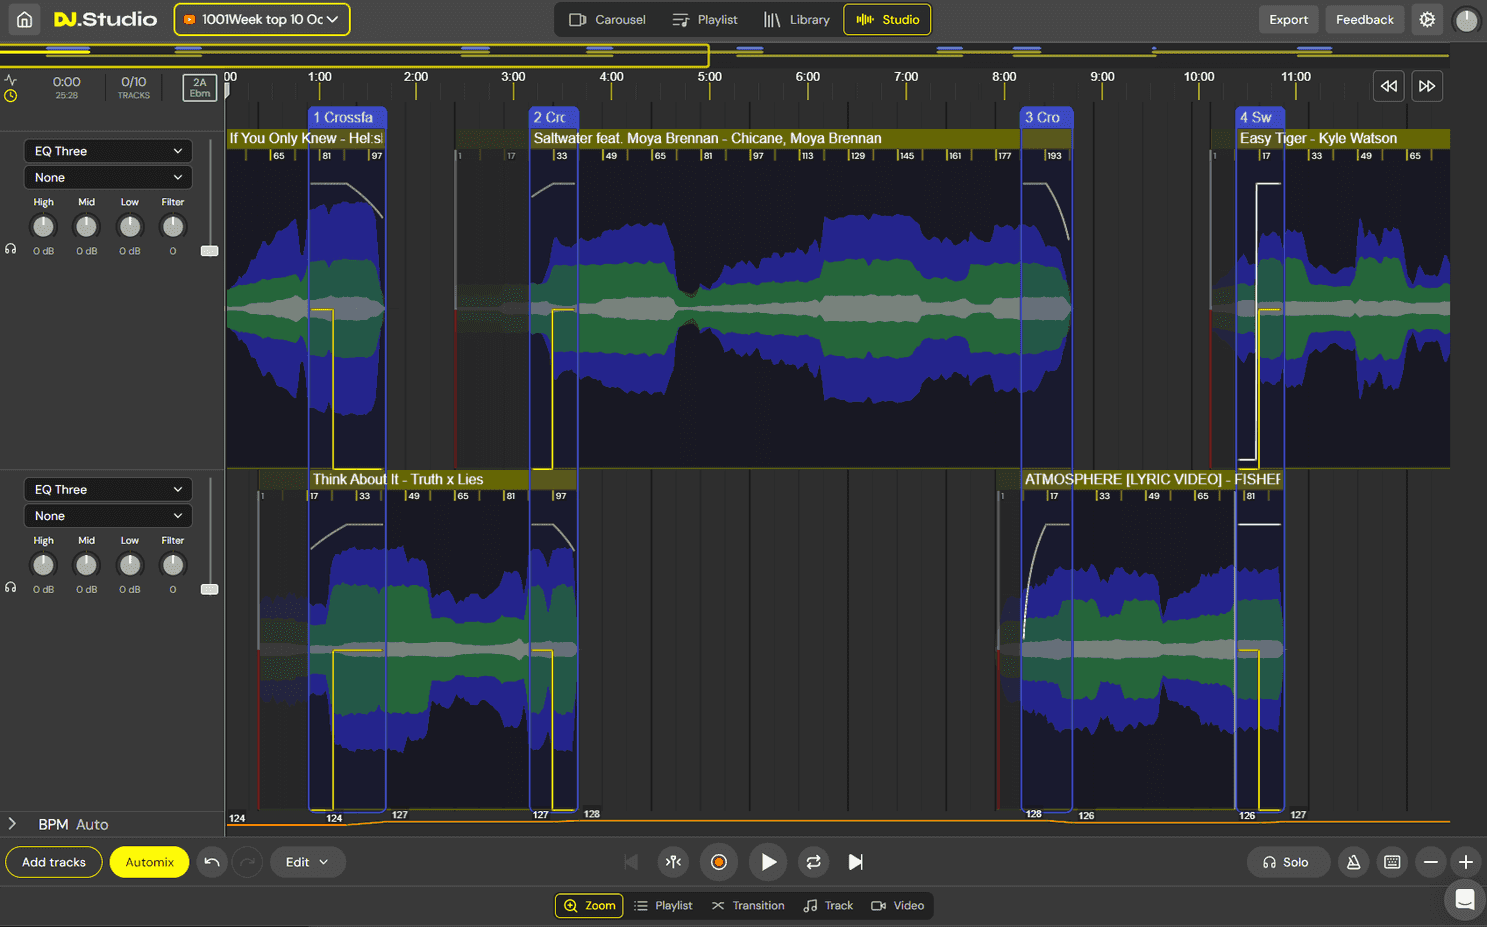Enable the Zoom mode at bottom center
Viewport: 1487px width, 927px height.
point(589,905)
